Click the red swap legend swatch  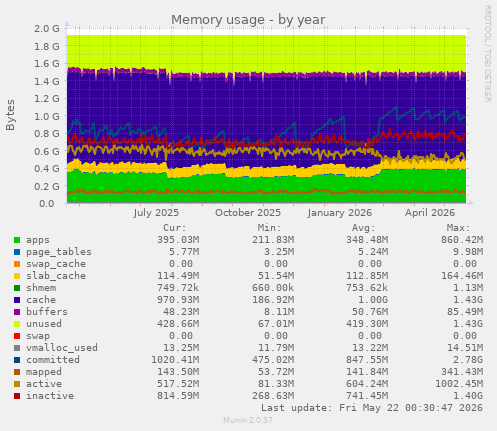click(x=17, y=336)
